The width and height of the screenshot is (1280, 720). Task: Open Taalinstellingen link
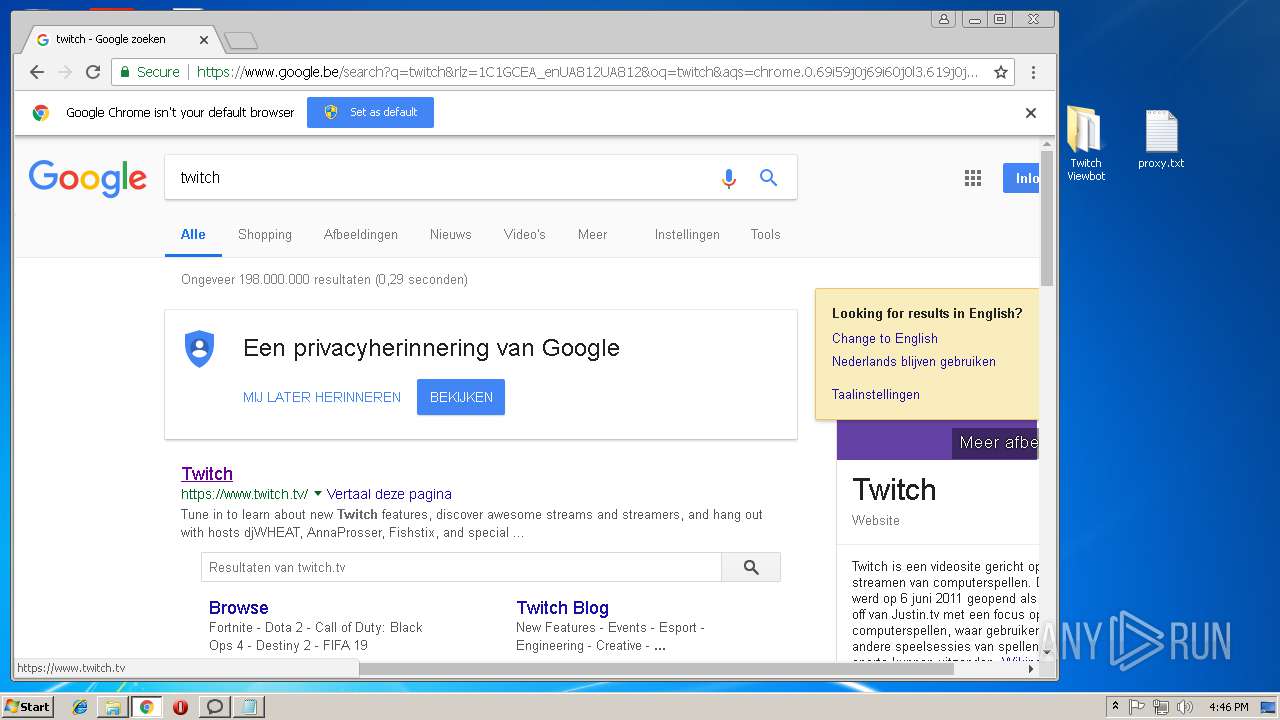pos(876,394)
